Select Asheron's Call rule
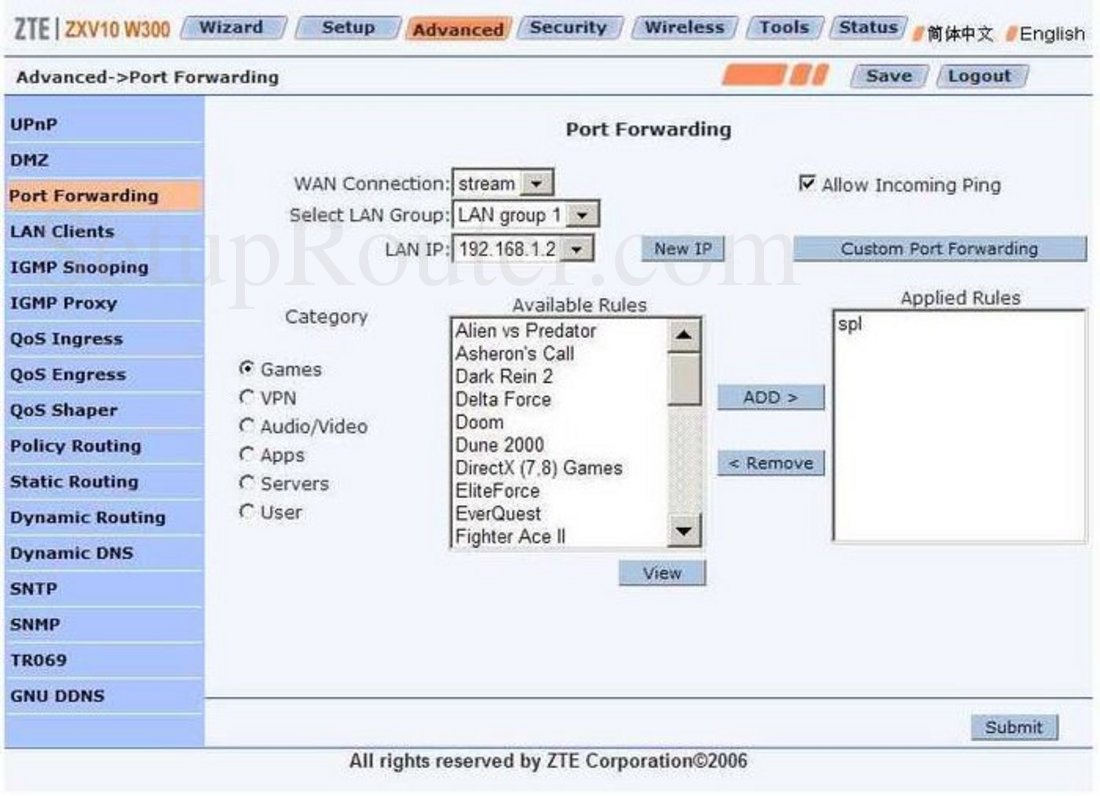Viewport: 1100px width, 796px height. [x=559, y=353]
